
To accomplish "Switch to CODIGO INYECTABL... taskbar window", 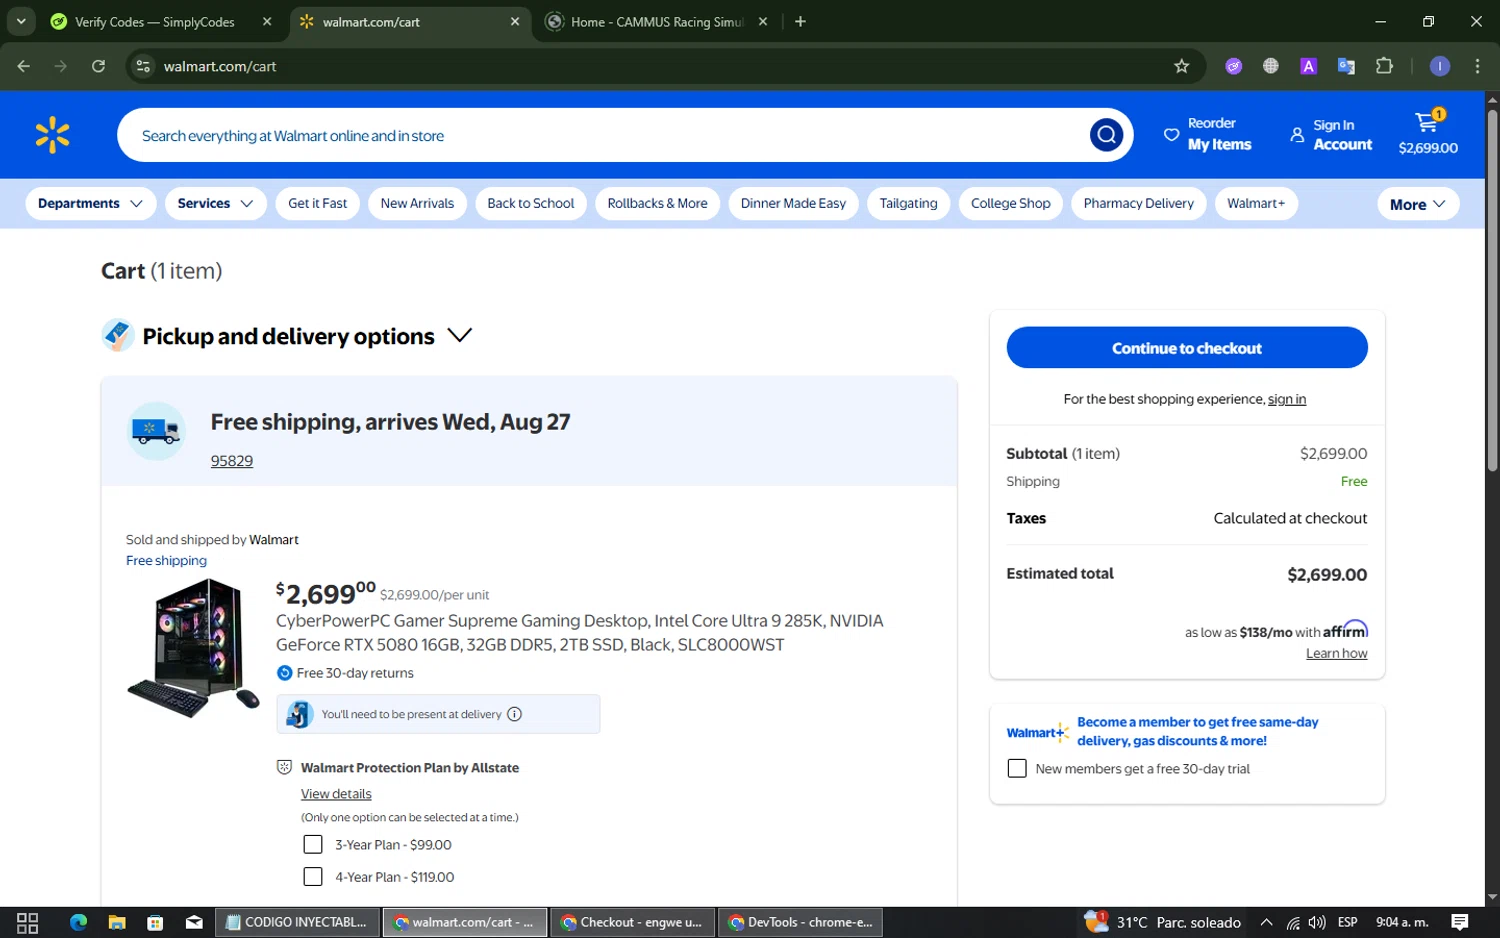I will coord(299,922).
